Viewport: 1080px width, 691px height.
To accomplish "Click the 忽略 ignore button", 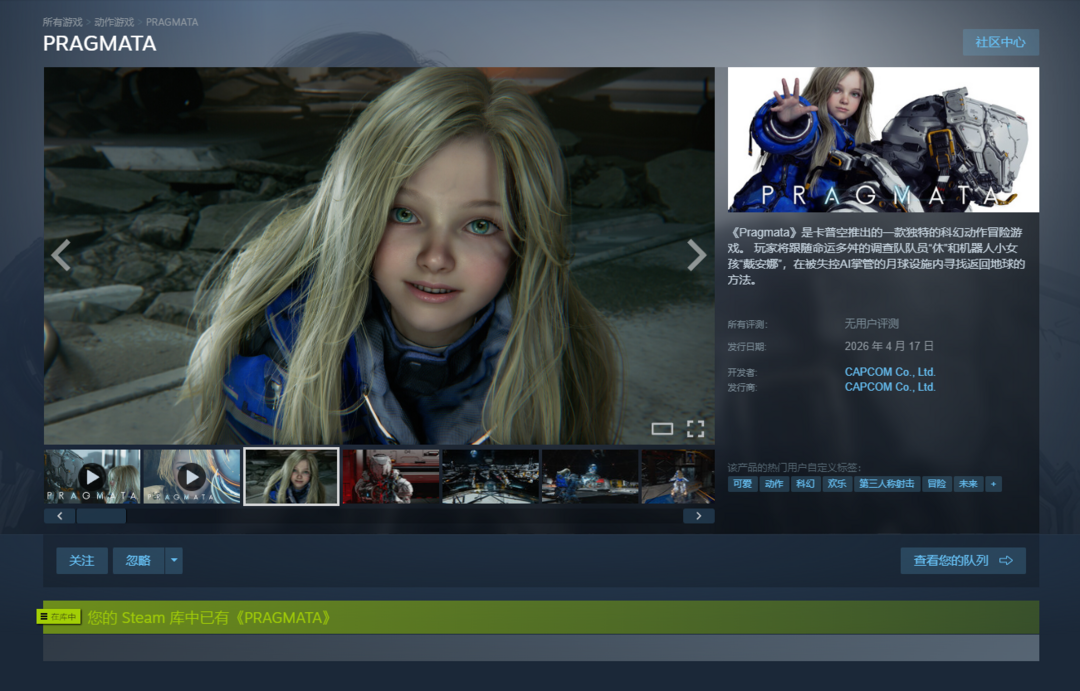I will 138,561.
